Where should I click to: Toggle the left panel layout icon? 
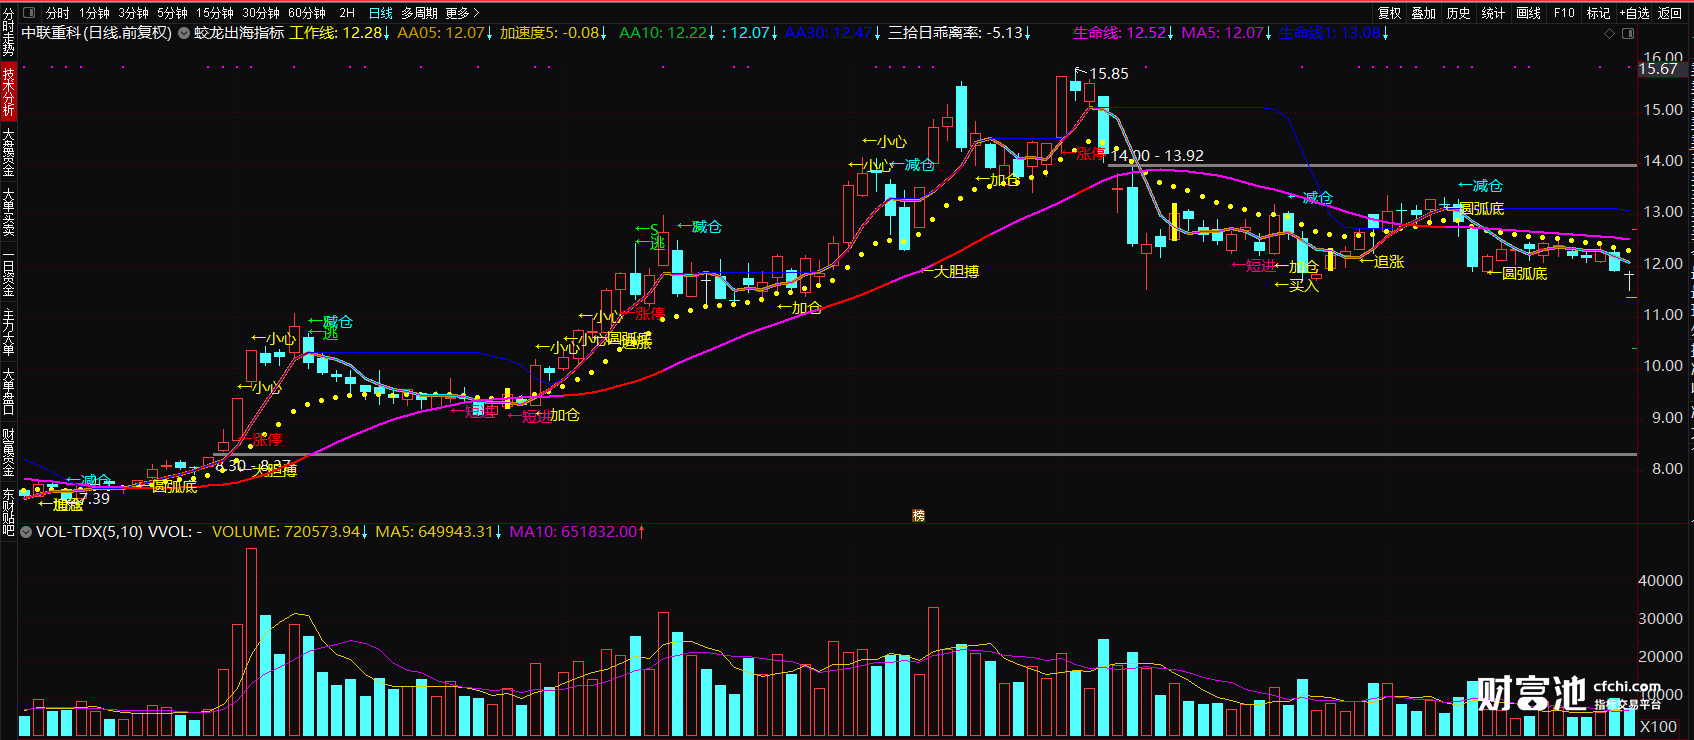[28, 13]
